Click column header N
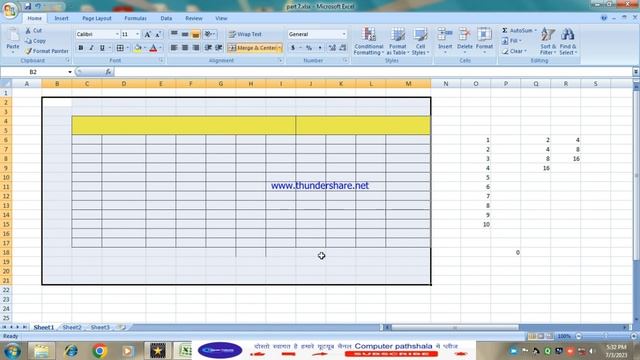 446,84
